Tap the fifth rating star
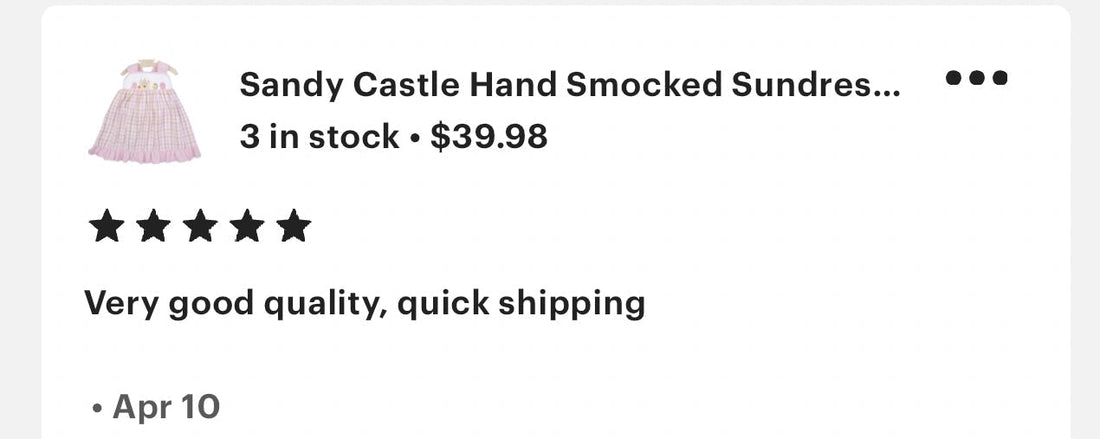The width and height of the screenshot is (1100, 439). click(x=293, y=226)
